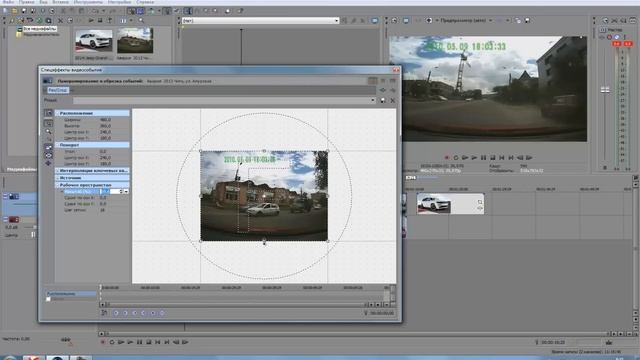Open the Инструменты menu
The width and height of the screenshot is (640, 360).
pyautogui.click(x=88, y=2)
